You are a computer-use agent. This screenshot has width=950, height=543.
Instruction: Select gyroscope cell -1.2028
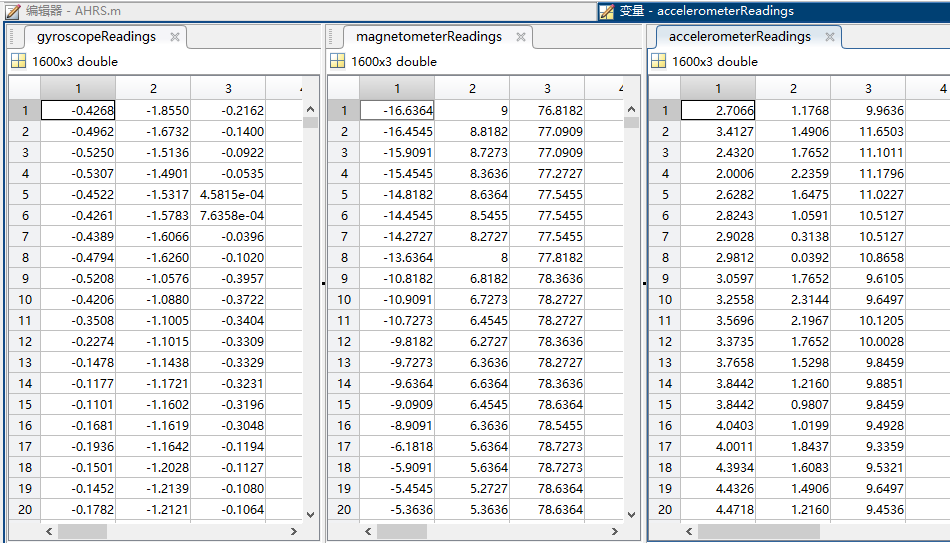click(153, 467)
